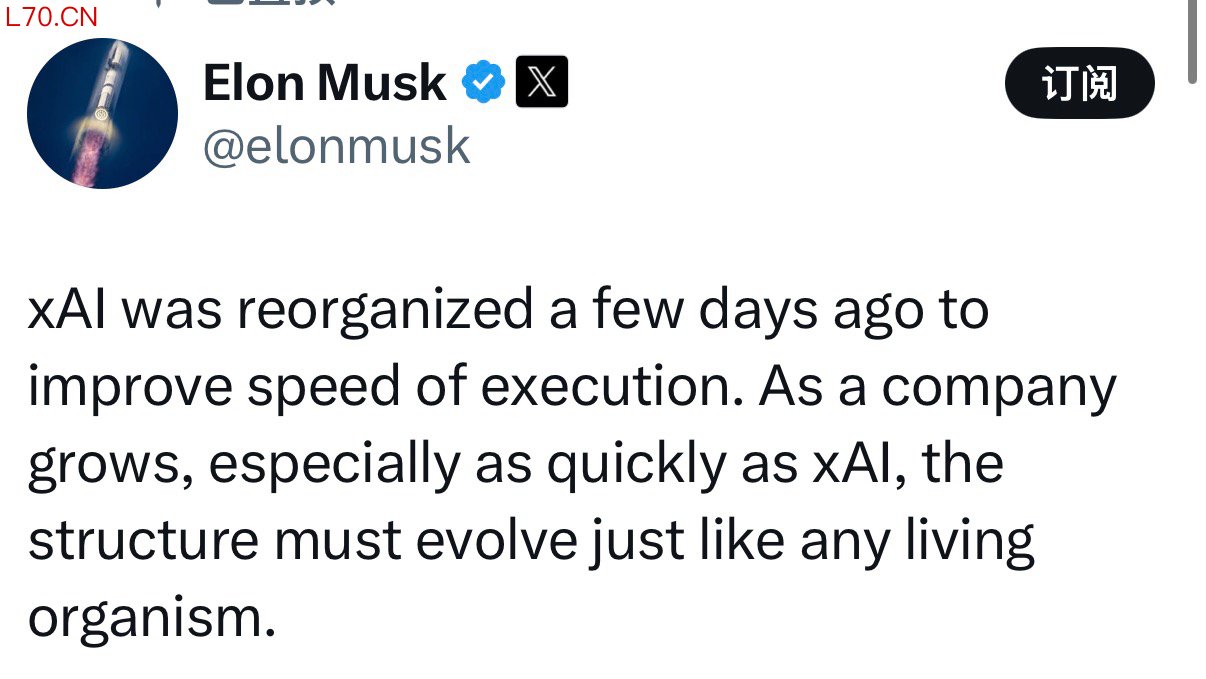This screenshot has width=1206, height=679.
Task: Click the word "structure" in the post
Action: (x=144, y=540)
